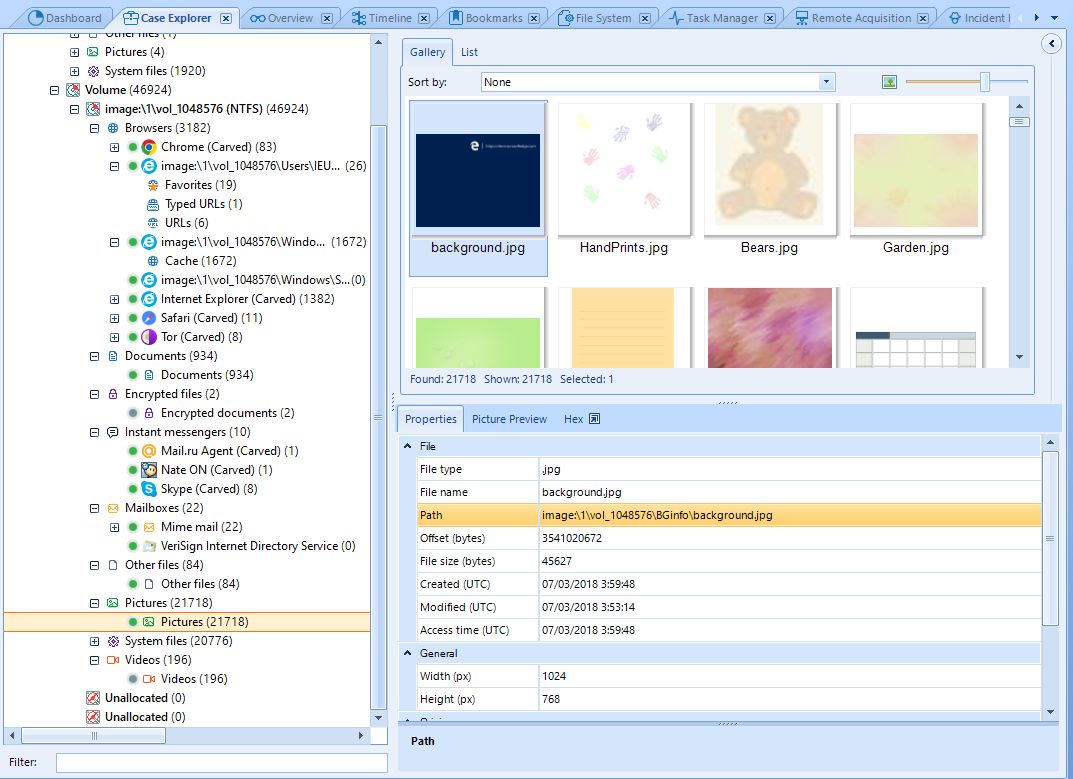The height and width of the screenshot is (779, 1073).
Task: Click the Safari (Carved) compass icon
Action: (x=149, y=318)
